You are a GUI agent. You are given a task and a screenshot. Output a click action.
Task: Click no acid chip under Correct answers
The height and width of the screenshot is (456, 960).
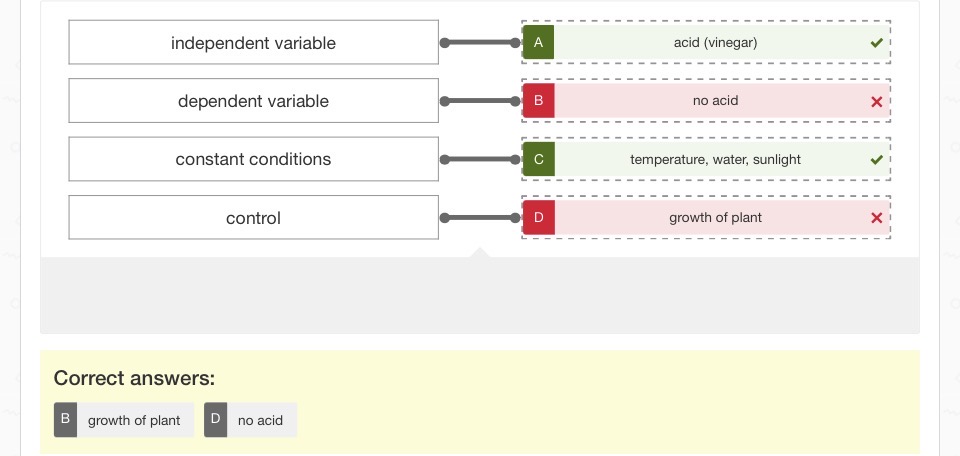260,420
